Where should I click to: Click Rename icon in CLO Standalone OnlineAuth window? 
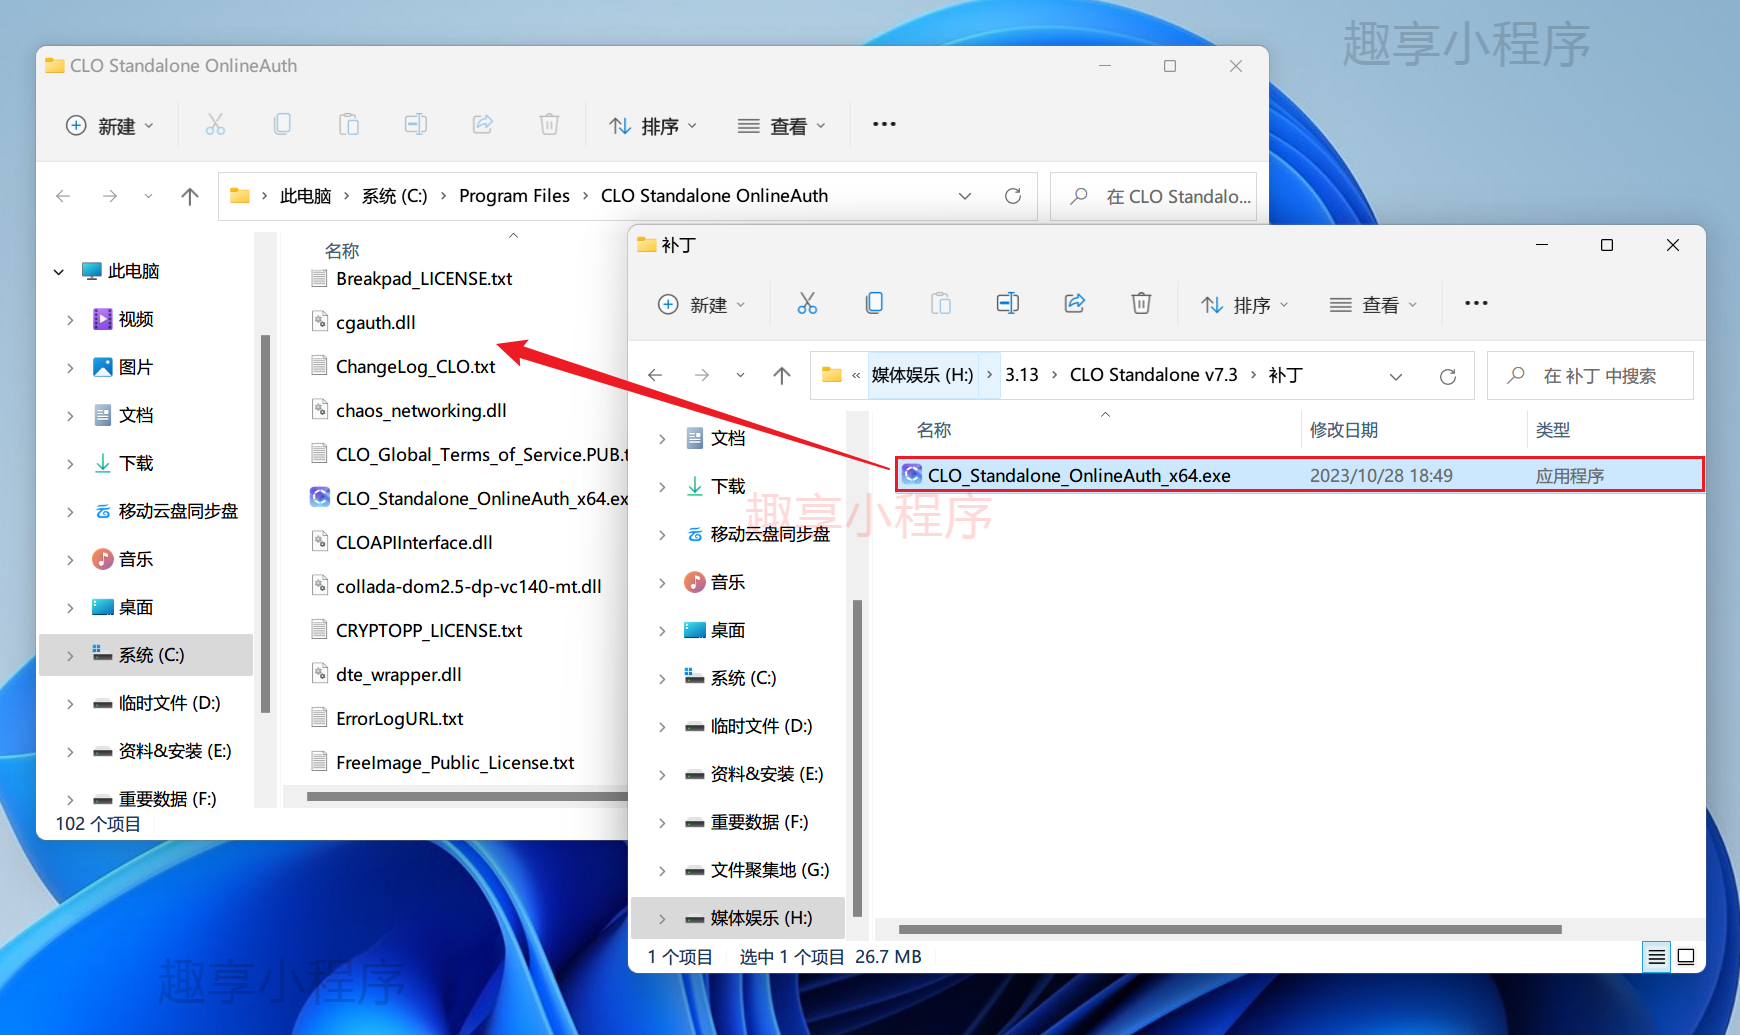pos(416,125)
